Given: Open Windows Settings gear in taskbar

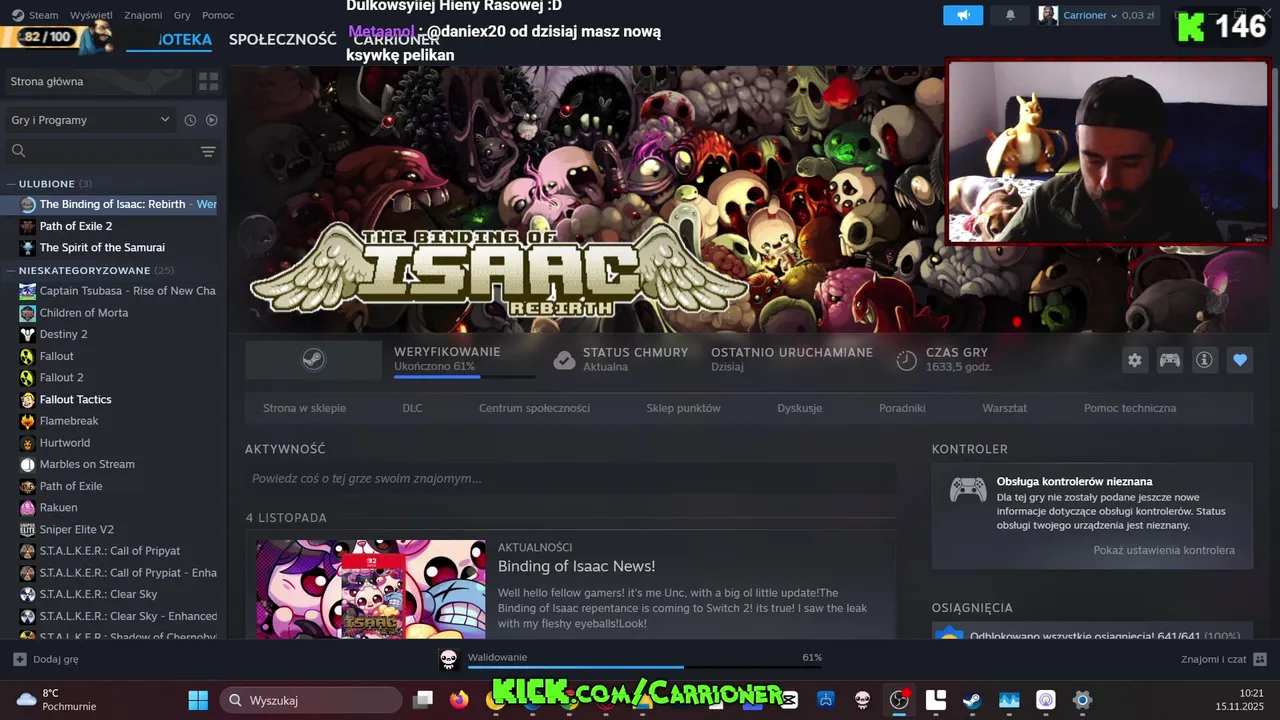Looking at the screenshot, I should tap(1082, 700).
